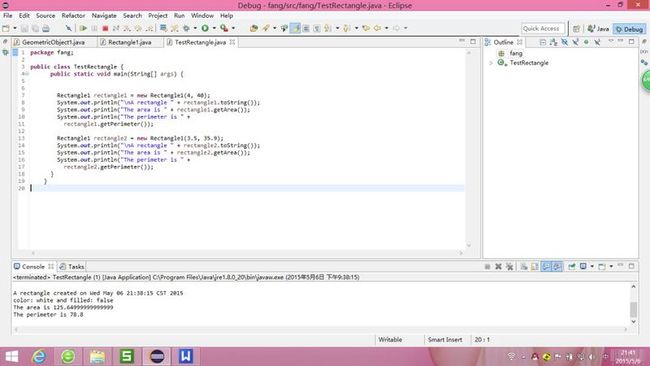
Task: Sort Outline alphabetically icon
Action: click(553, 42)
